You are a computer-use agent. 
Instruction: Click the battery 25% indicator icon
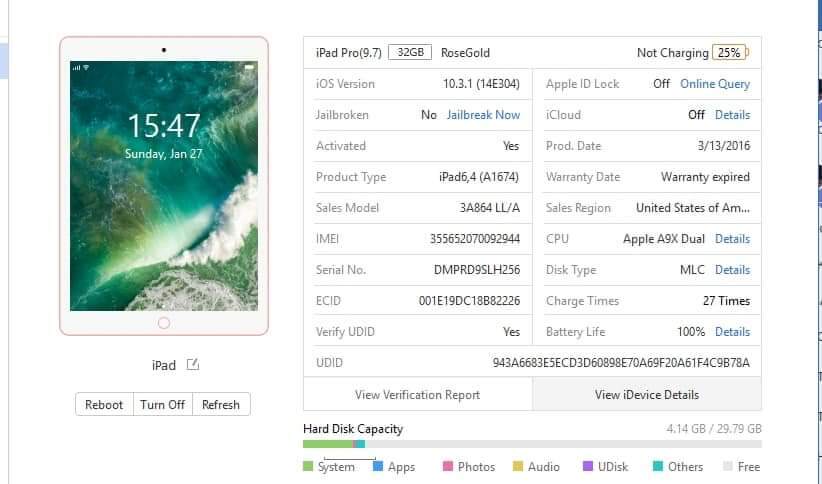(x=729, y=53)
